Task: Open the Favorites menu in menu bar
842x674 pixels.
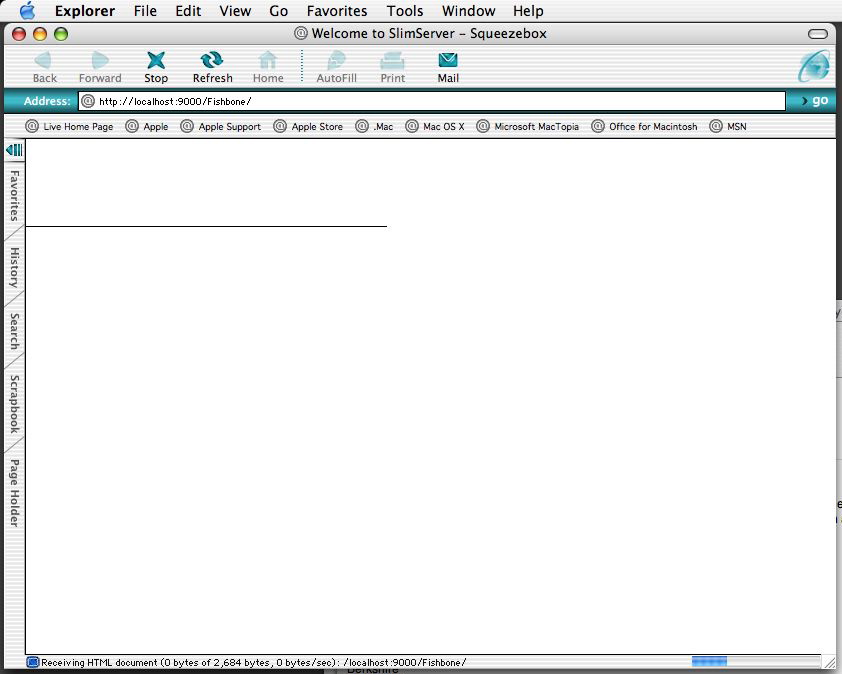Action: [x=337, y=11]
